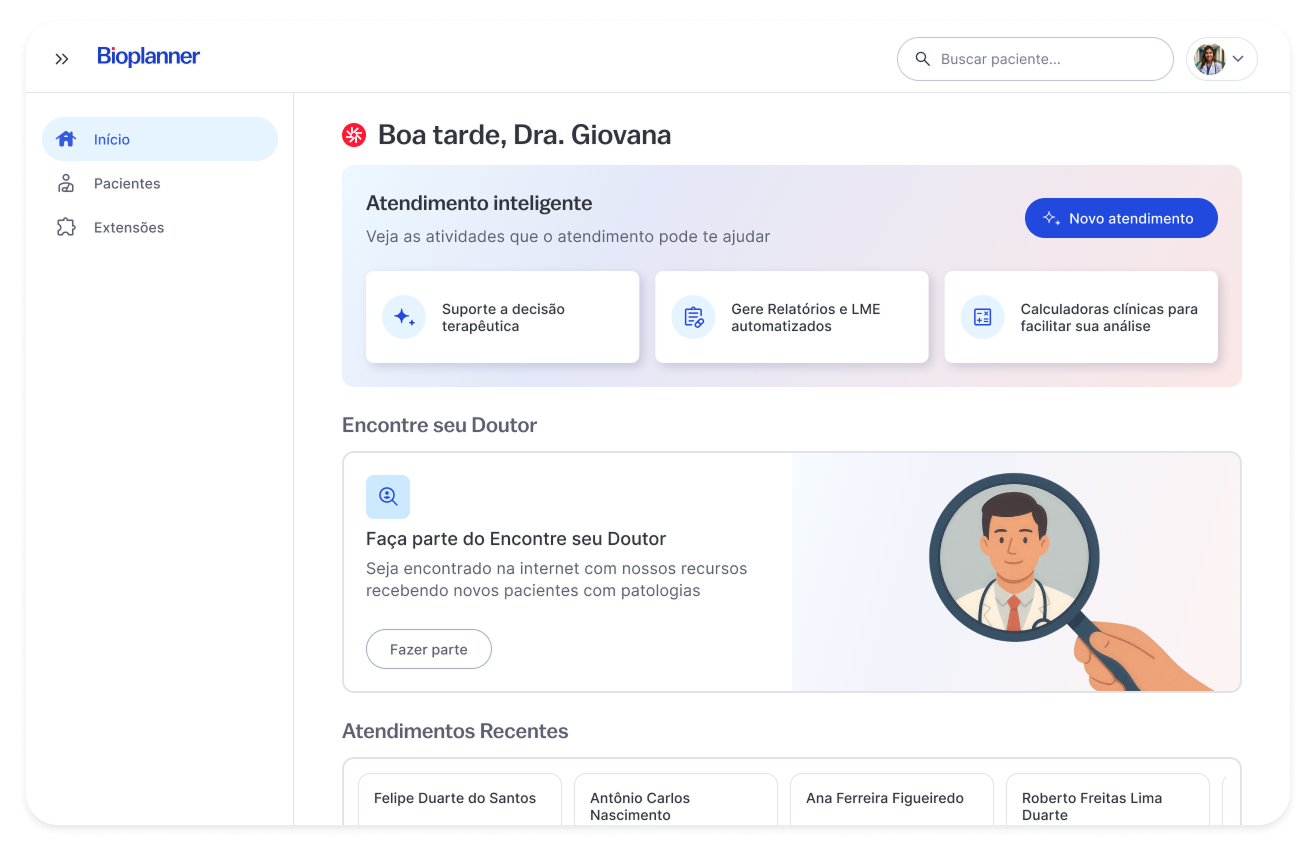Click the Bioplanner logo

[148, 57]
